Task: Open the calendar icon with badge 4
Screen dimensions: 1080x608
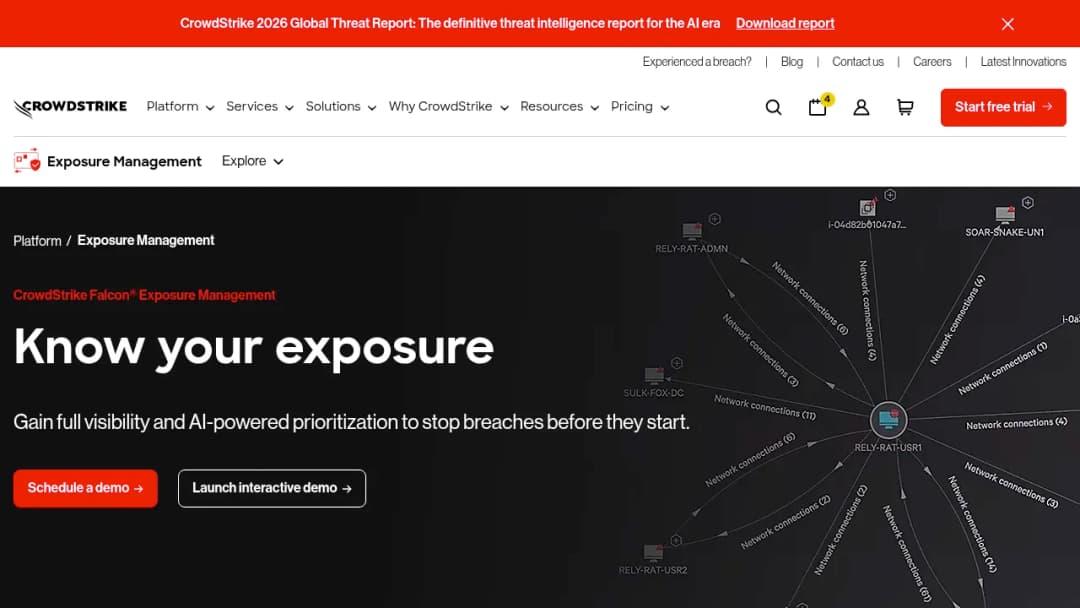Action: click(x=818, y=107)
